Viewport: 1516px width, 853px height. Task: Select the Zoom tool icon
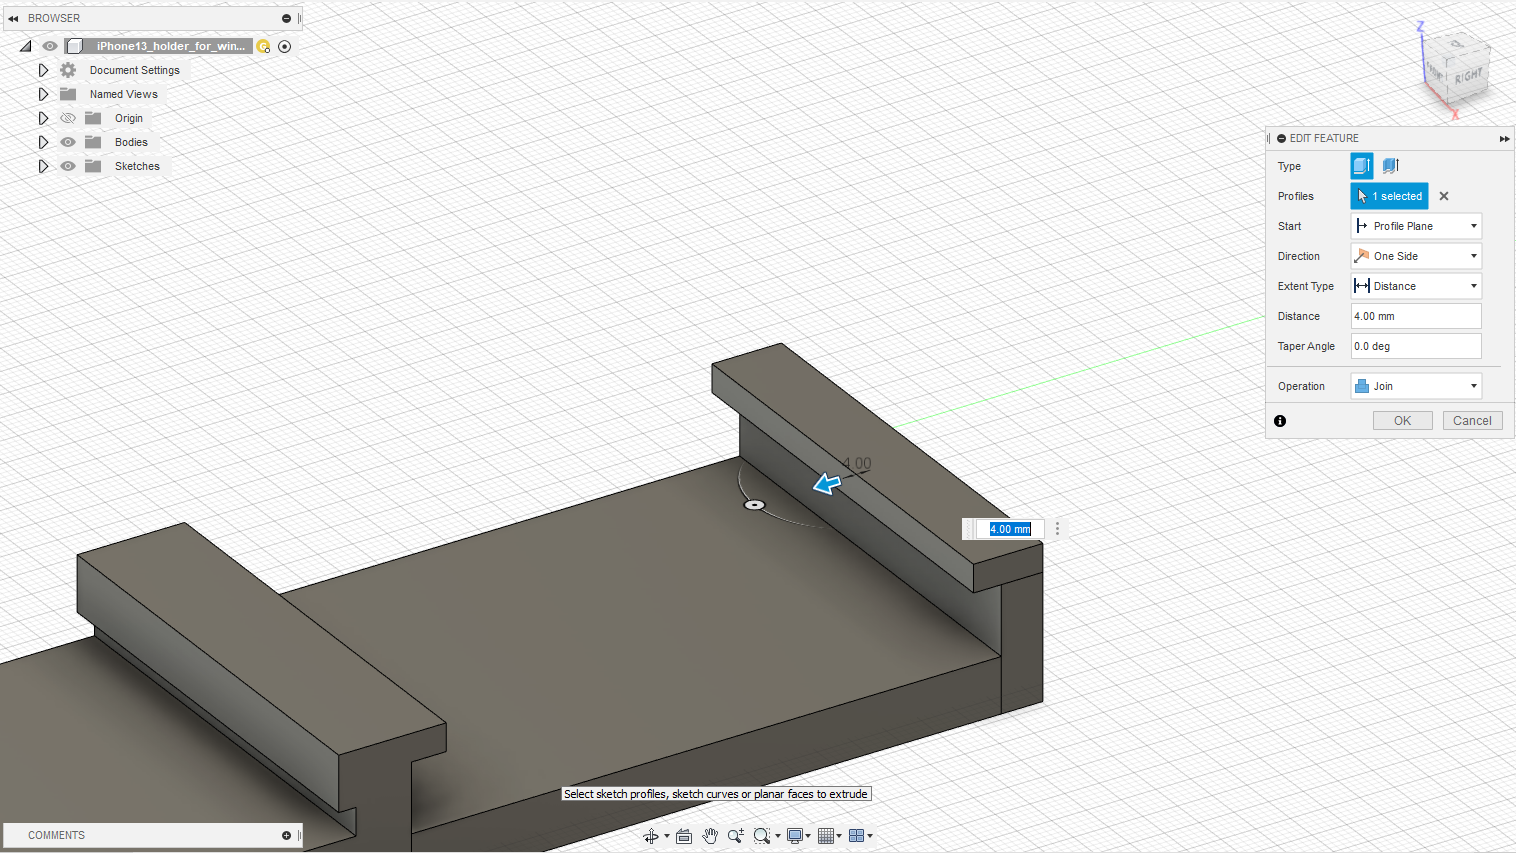[736, 836]
